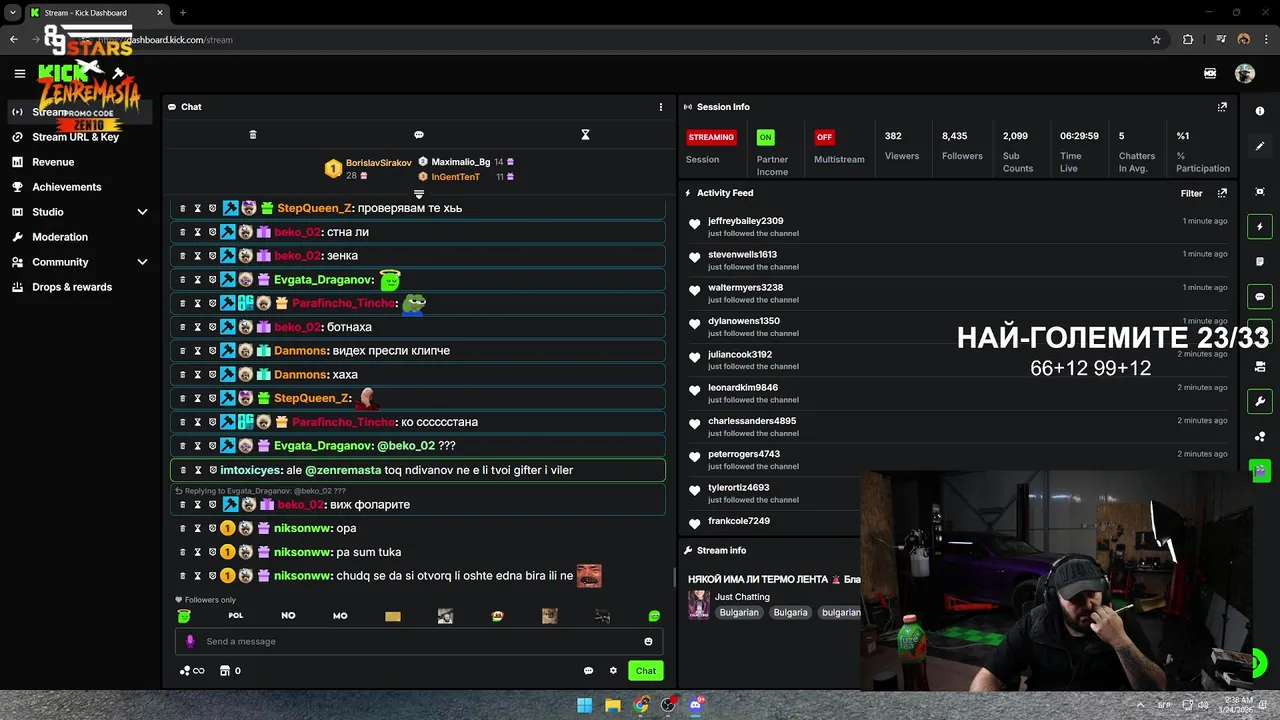This screenshot has width=1280, height=720.
Task: Click the camera icon next to profile avatar
Action: point(1210,73)
